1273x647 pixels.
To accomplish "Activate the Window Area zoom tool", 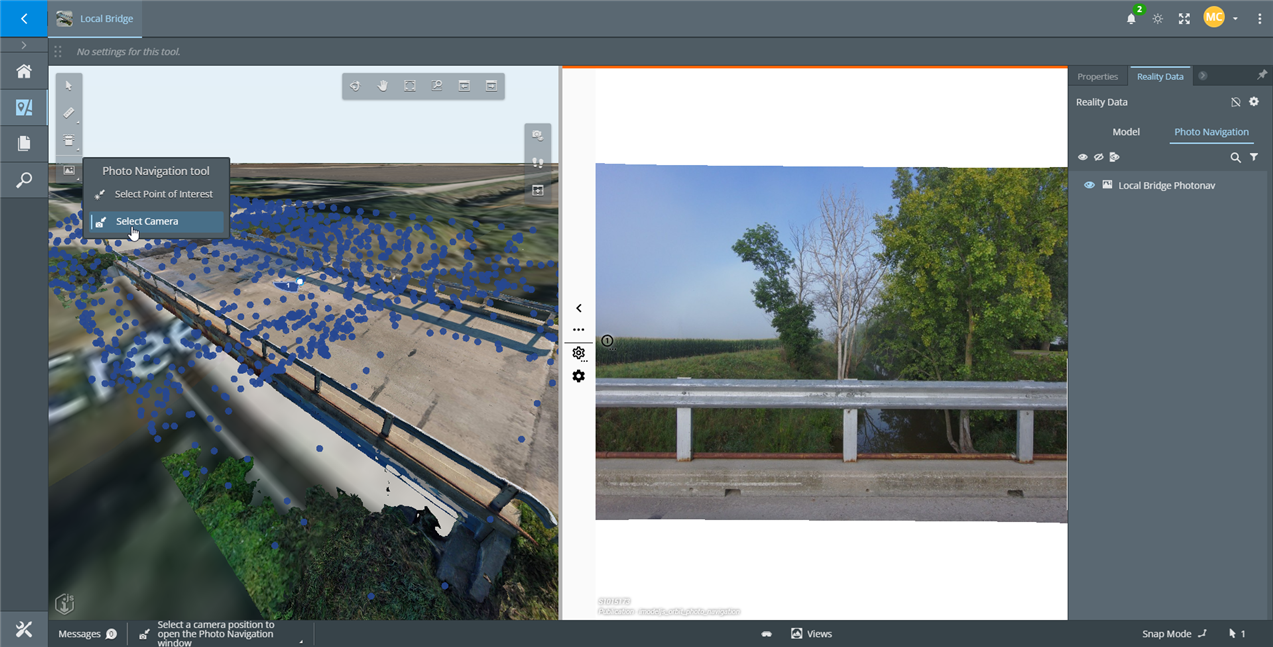I will [437, 86].
